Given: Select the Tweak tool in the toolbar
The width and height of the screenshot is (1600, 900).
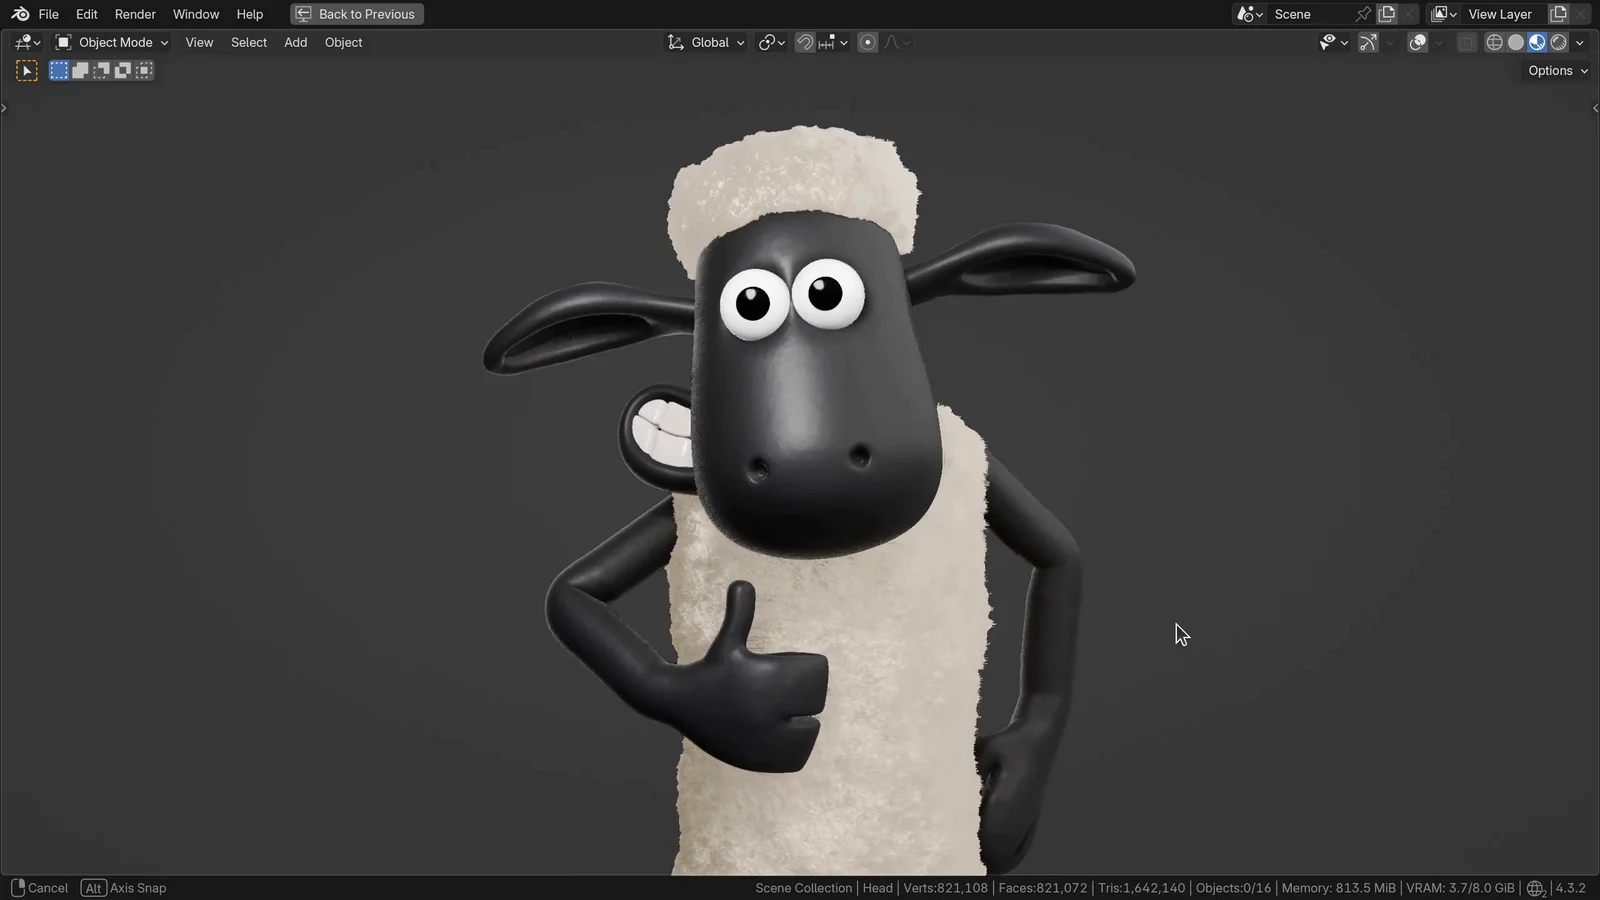Looking at the screenshot, I should click(26, 70).
